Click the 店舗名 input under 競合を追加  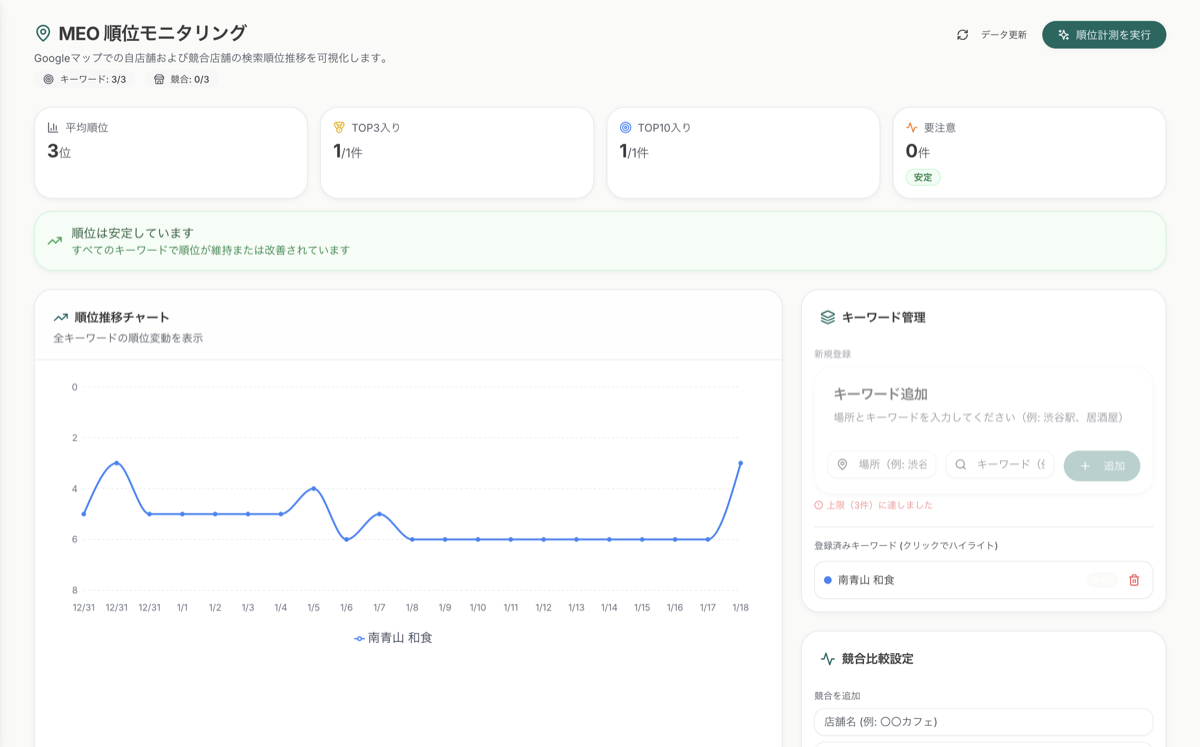(983, 721)
